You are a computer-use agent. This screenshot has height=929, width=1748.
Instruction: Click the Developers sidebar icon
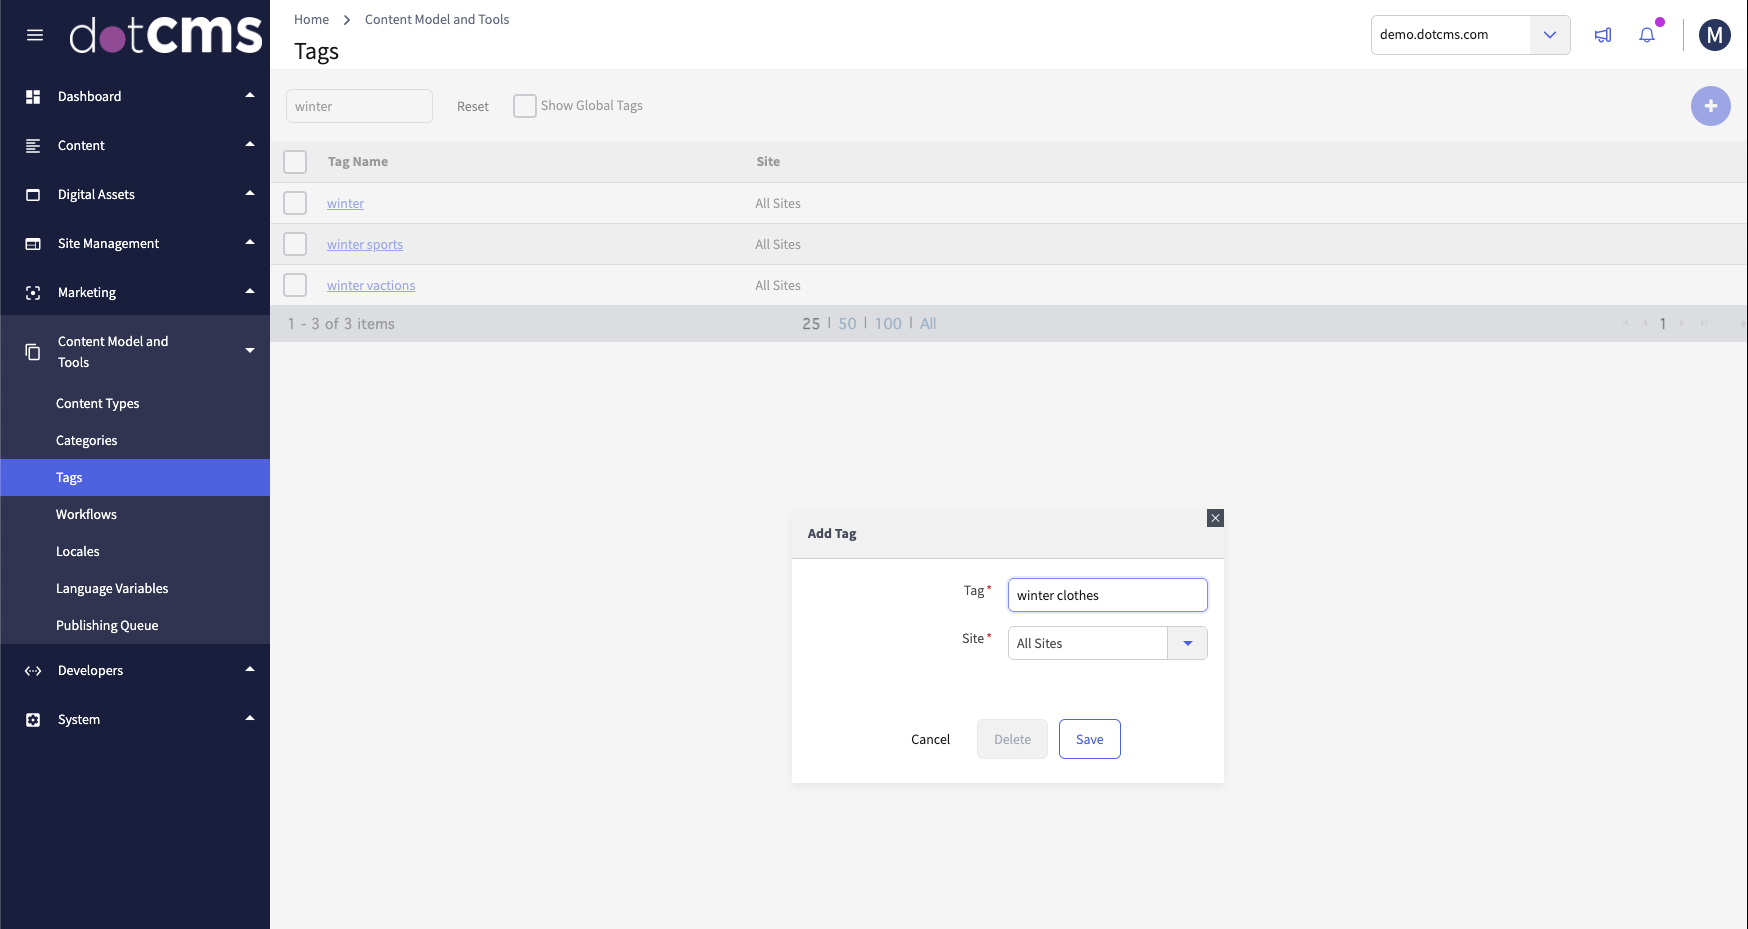[33, 670]
